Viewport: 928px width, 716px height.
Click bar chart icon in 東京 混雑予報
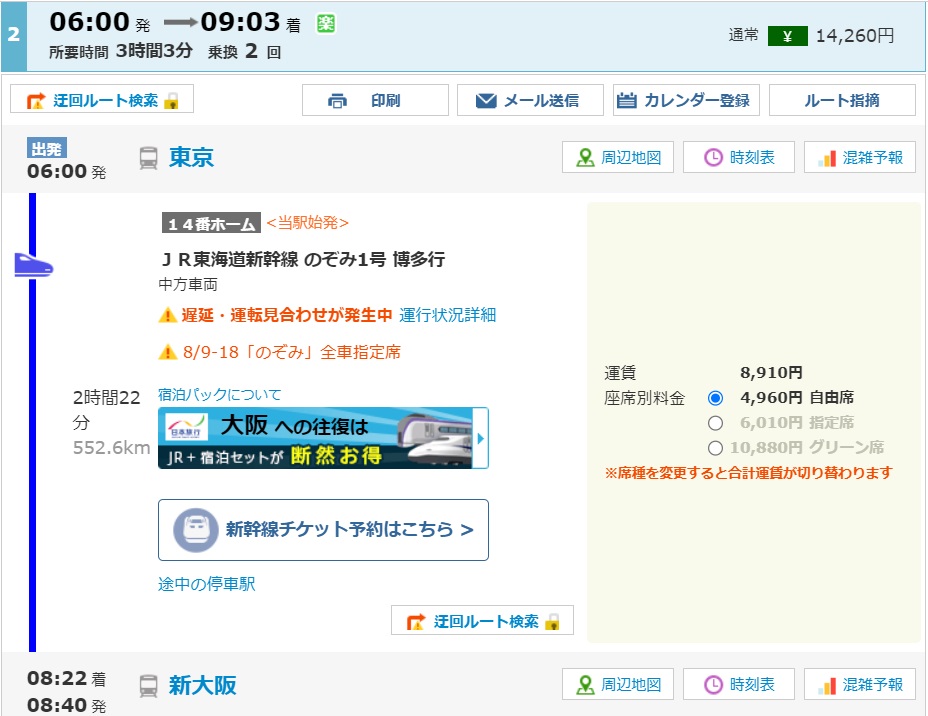(x=827, y=159)
